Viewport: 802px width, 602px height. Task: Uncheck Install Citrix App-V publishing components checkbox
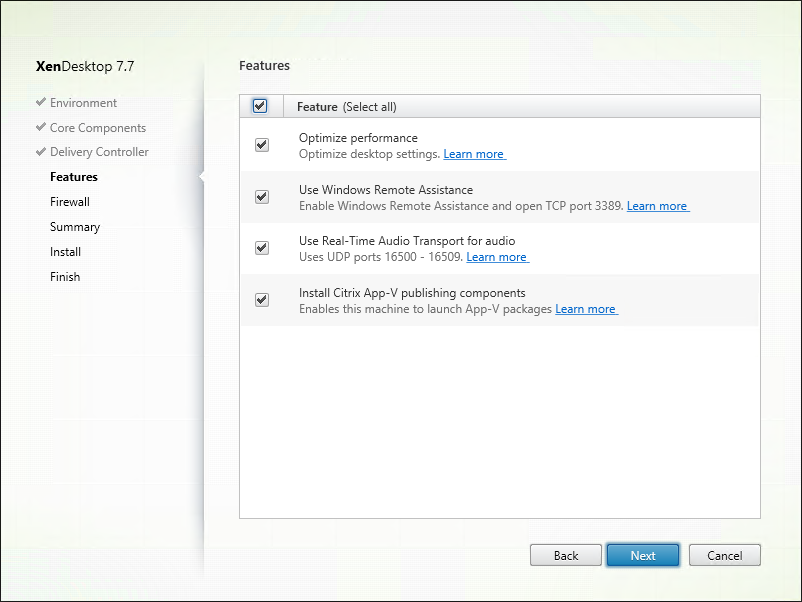coord(262,300)
